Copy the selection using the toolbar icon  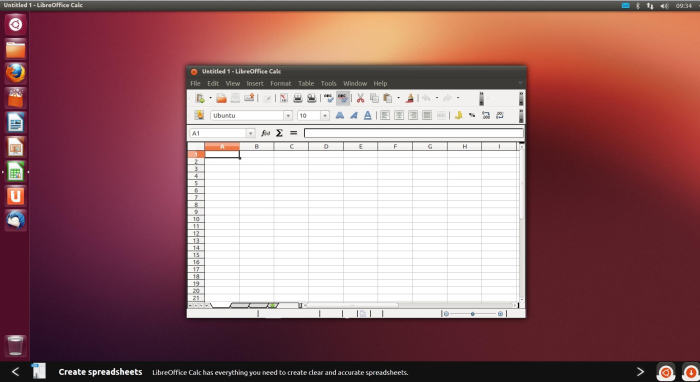[x=374, y=98]
